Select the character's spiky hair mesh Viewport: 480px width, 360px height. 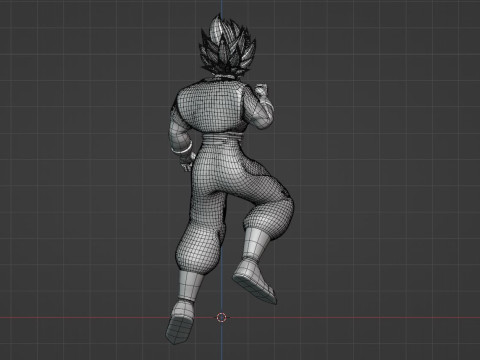[228, 46]
